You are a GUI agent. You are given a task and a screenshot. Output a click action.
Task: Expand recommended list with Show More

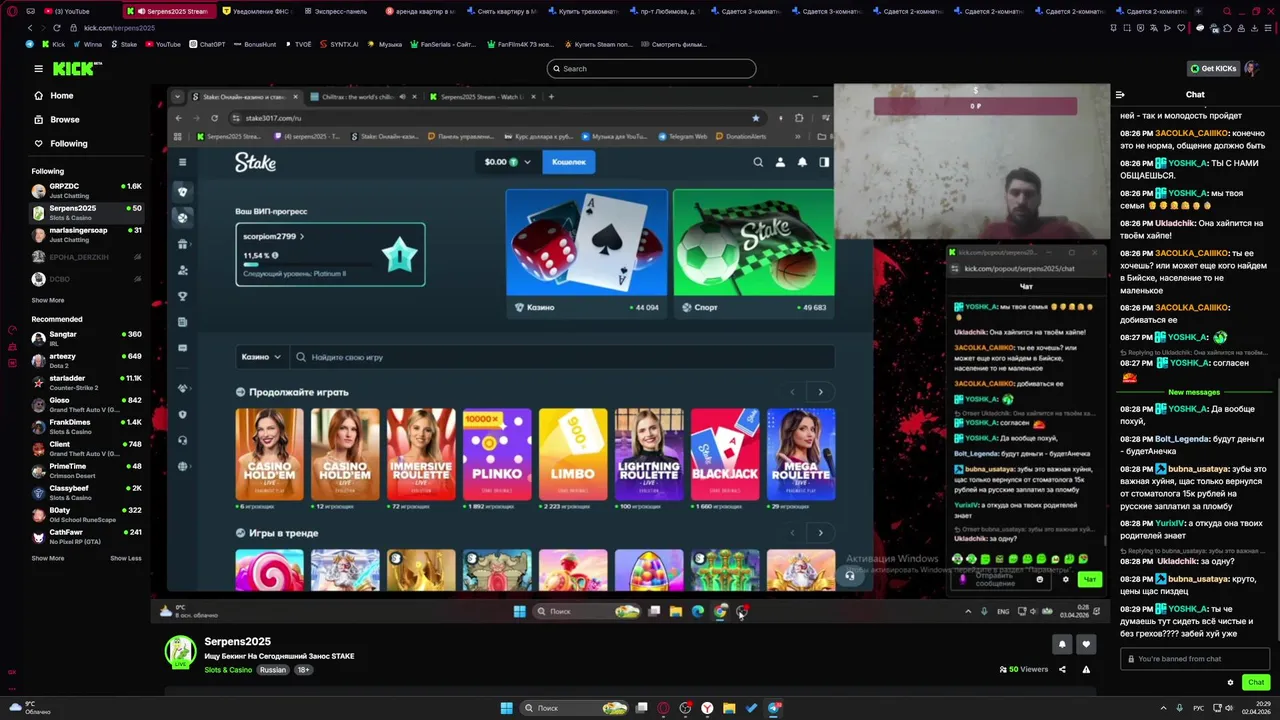pyautogui.click(x=47, y=558)
